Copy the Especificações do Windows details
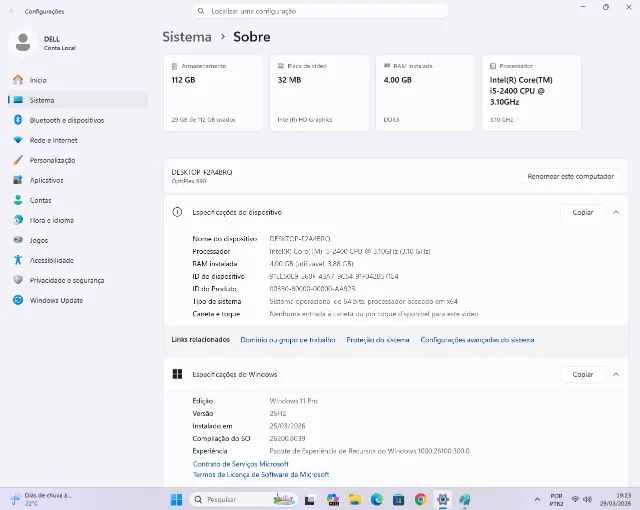 pyautogui.click(x=582, y=374)
